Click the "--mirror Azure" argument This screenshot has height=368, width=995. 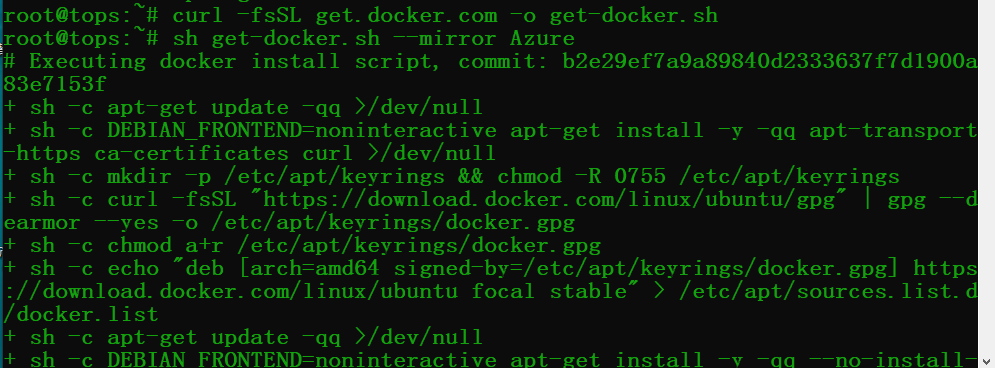pyautogui.click(x=484, y=39)
